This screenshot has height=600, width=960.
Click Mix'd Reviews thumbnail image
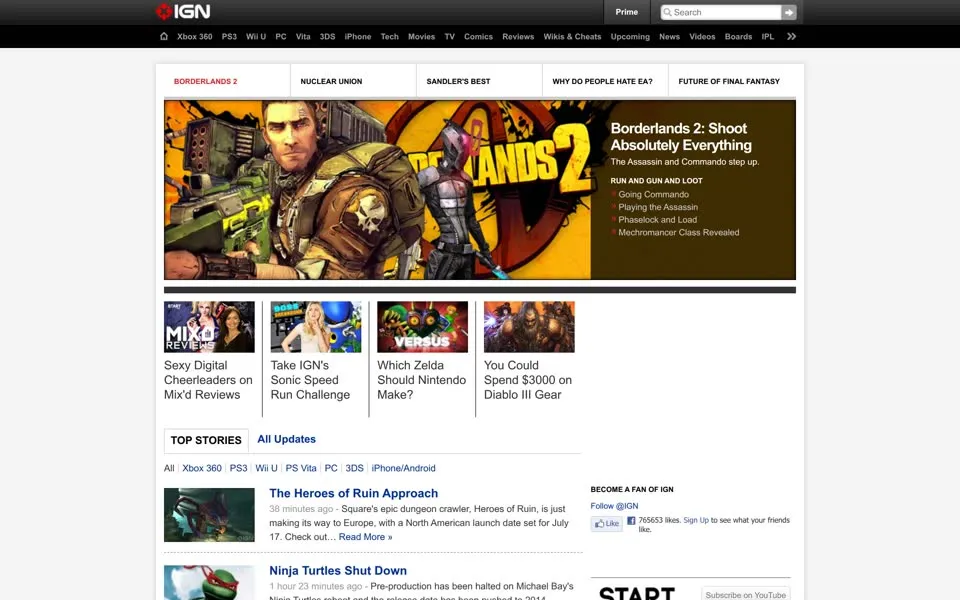(209, 326)
